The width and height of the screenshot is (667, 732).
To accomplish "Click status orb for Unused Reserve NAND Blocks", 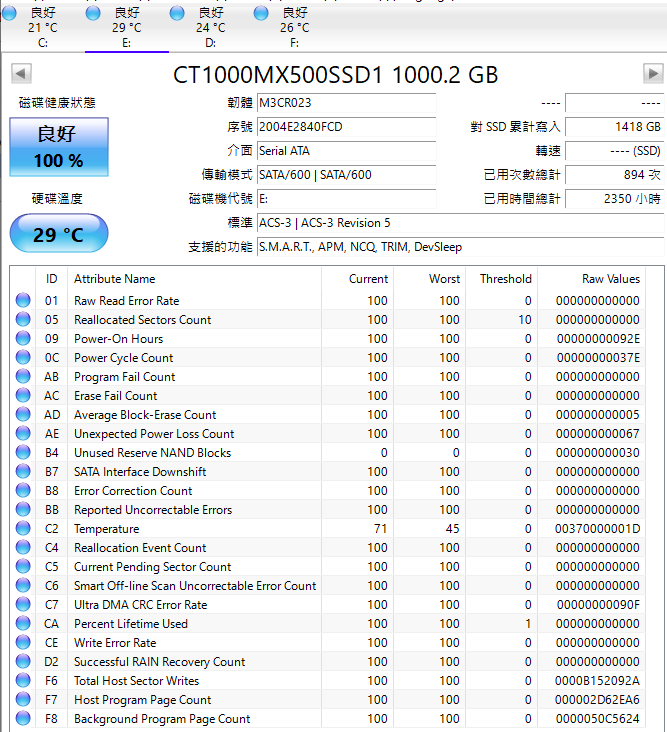I will [23, 452].
